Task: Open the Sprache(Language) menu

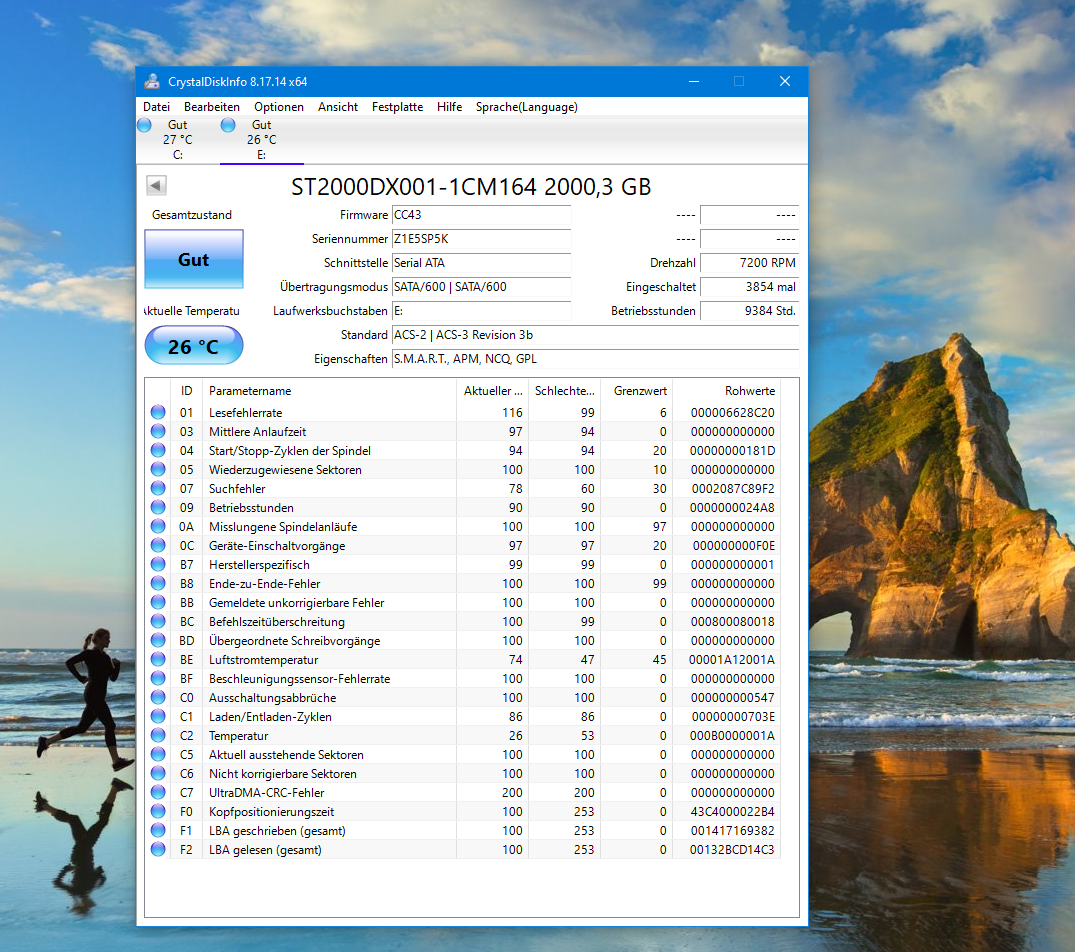Action: 527,107
